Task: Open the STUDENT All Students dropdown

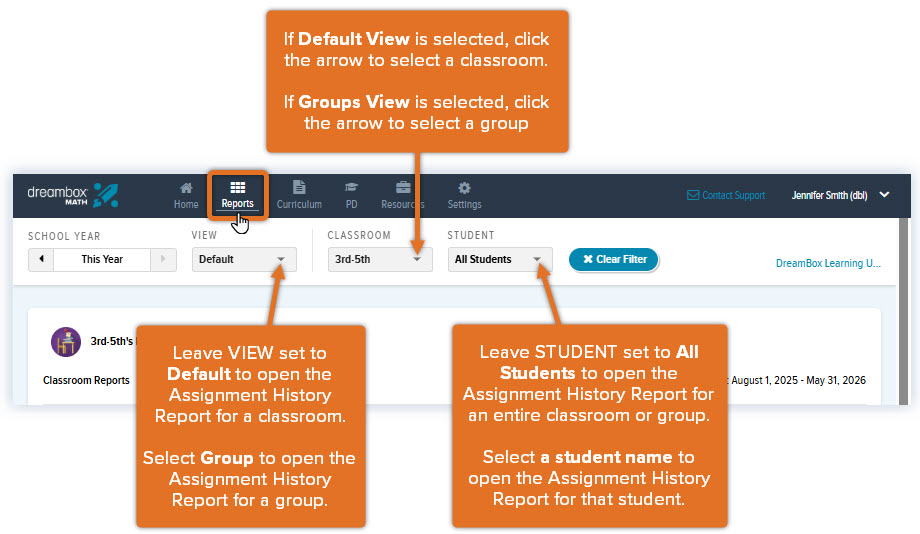Action: 500,259
